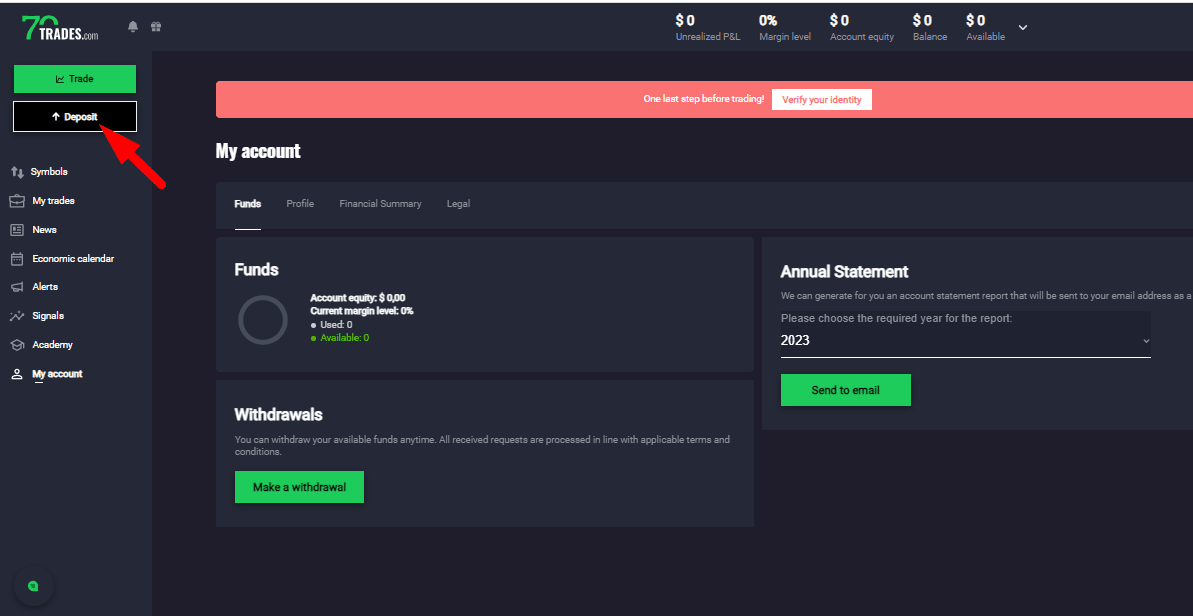
Task: Open the gift box icon
Action: 156,27
